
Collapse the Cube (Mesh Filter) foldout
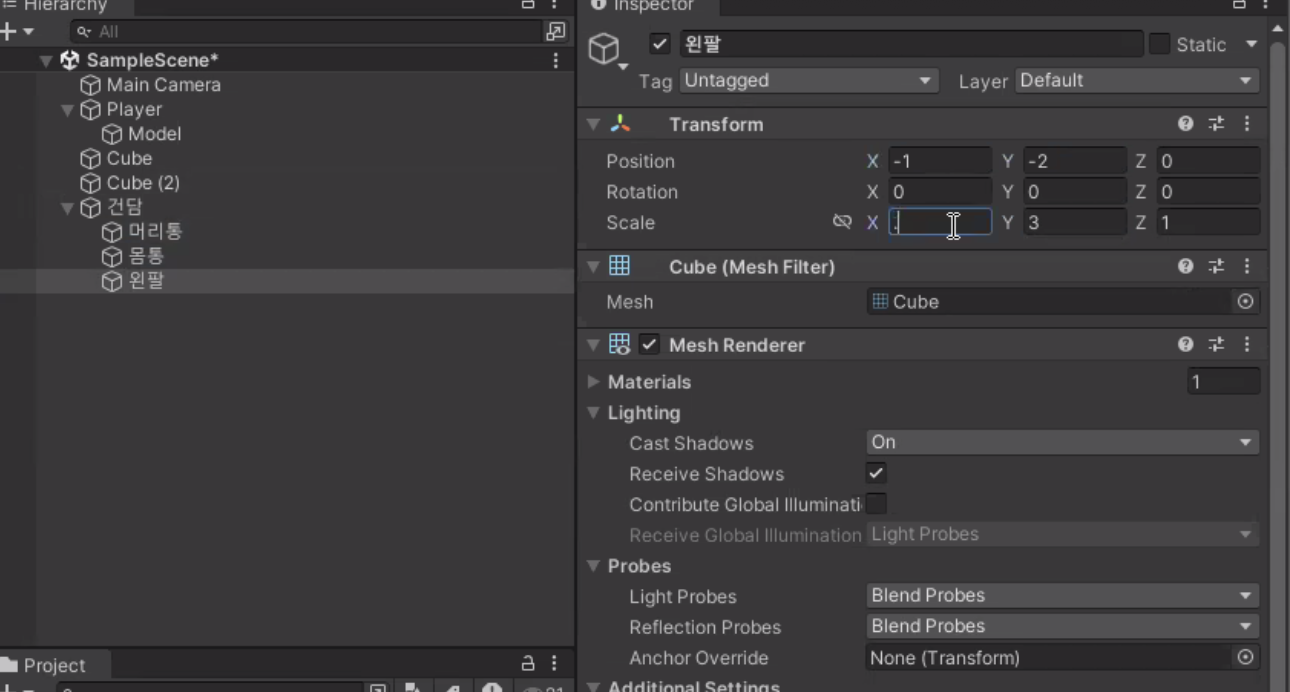tap(594, 267)
